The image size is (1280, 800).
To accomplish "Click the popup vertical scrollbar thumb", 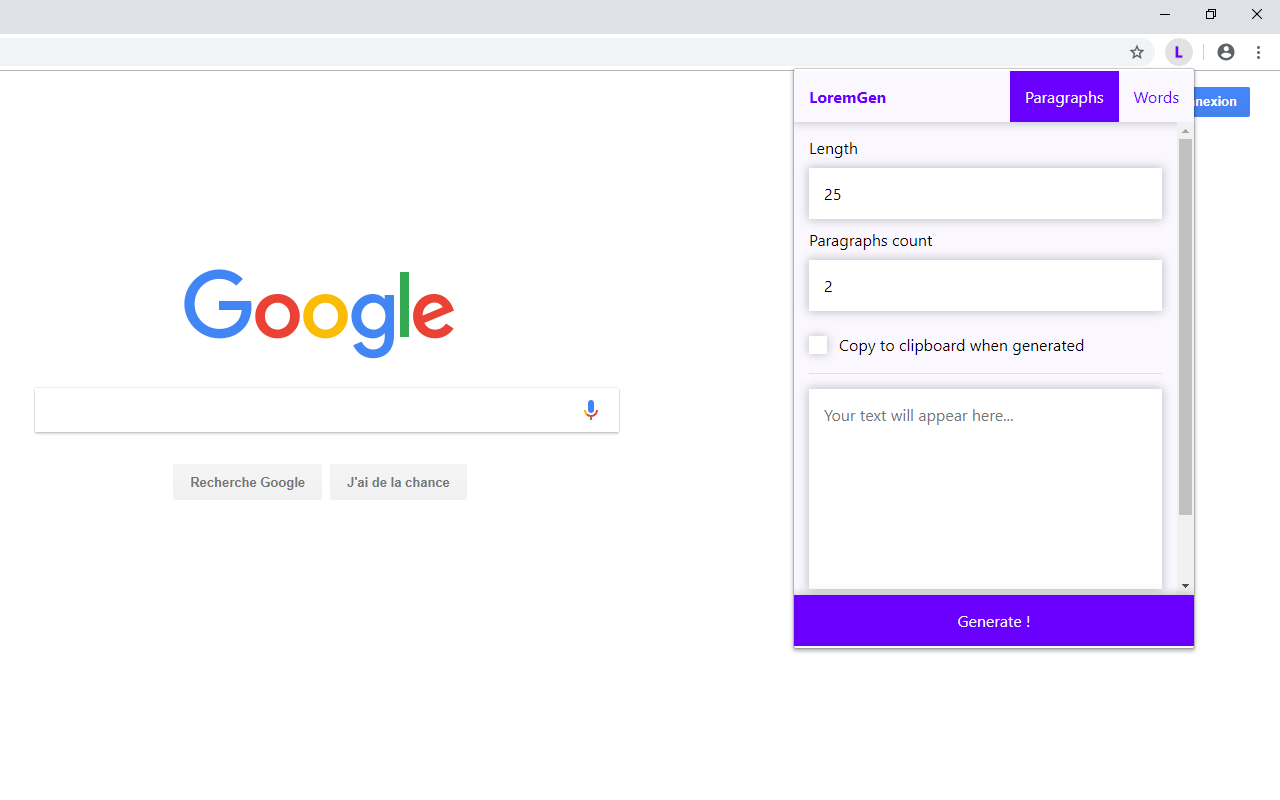I will coord(1186,327).
